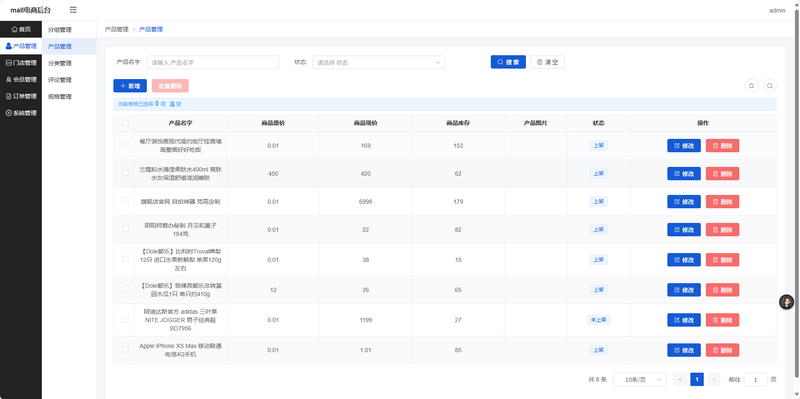Click the 产品管理 breadcrumb parent link

[116, 30]
